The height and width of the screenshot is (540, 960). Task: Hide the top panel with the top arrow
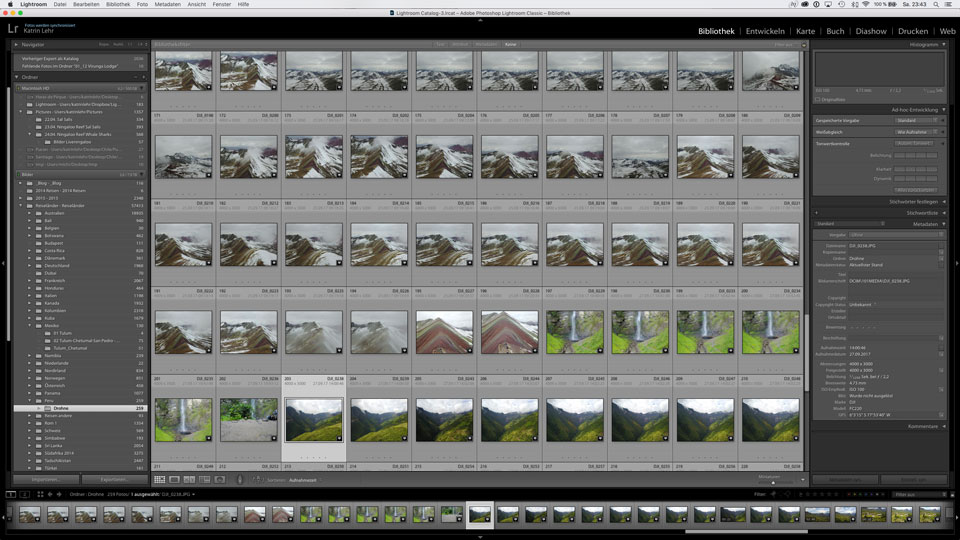click(x=480, y=20)
